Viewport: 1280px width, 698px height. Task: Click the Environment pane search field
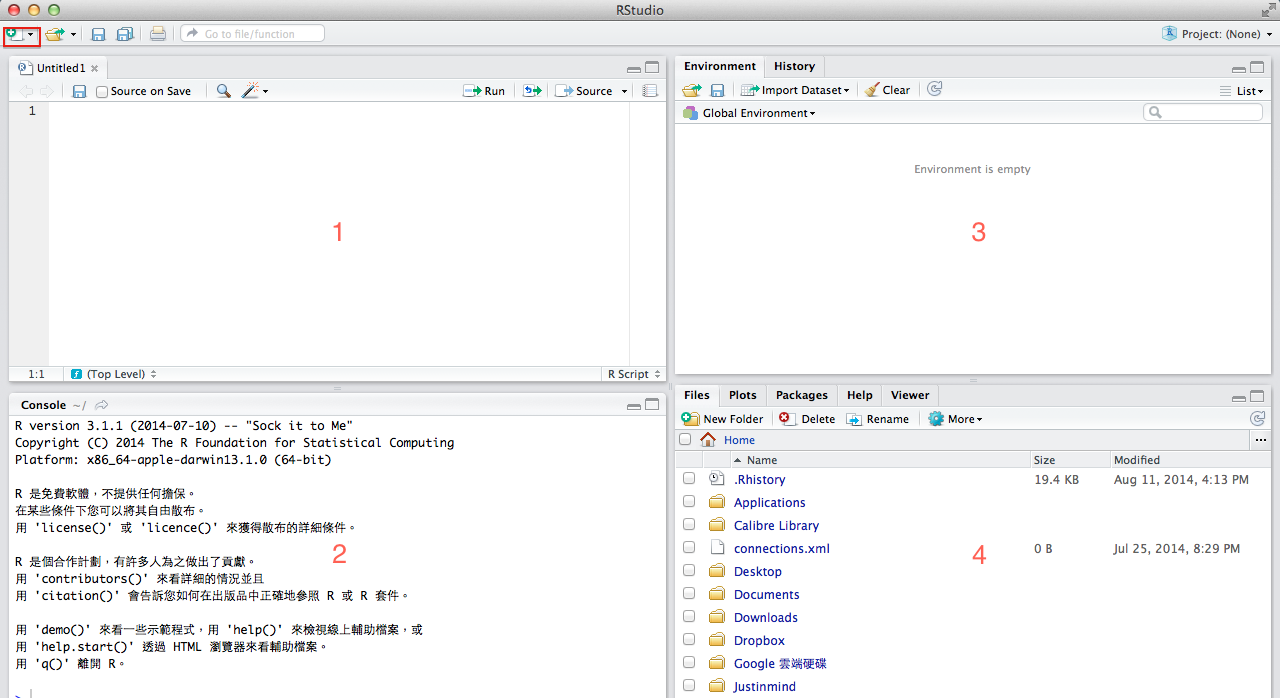point(1203,112)
